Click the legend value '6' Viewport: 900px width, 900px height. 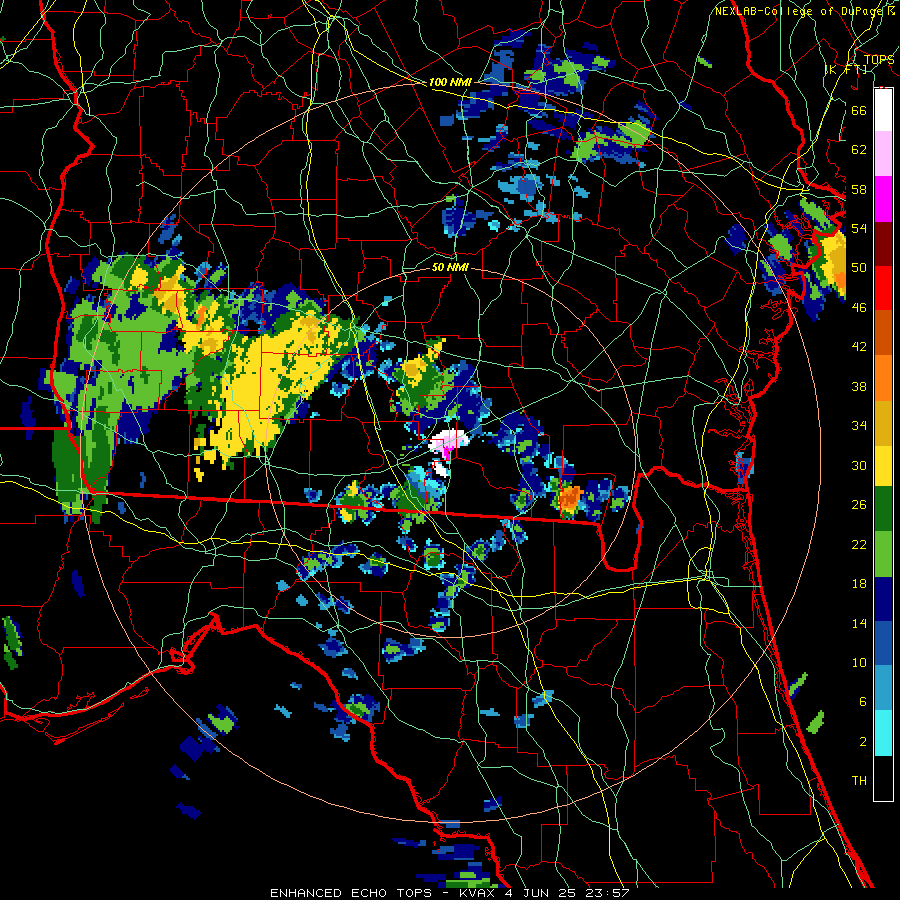pyautogui.click(x=862, y=702)
